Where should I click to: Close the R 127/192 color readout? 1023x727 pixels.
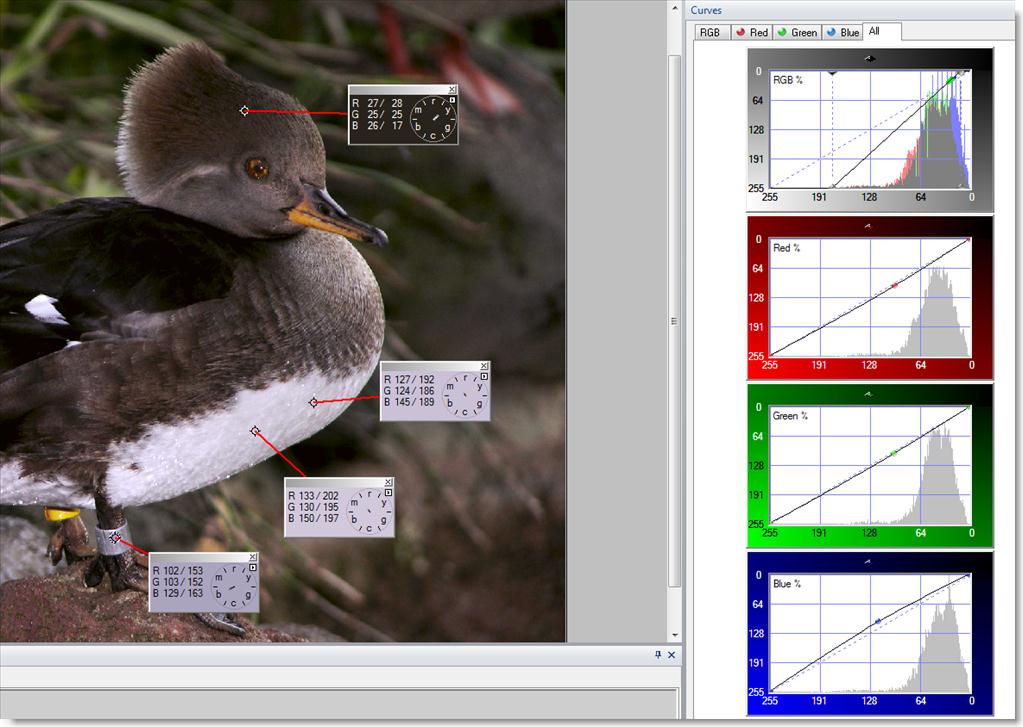[x=484, y=366]
